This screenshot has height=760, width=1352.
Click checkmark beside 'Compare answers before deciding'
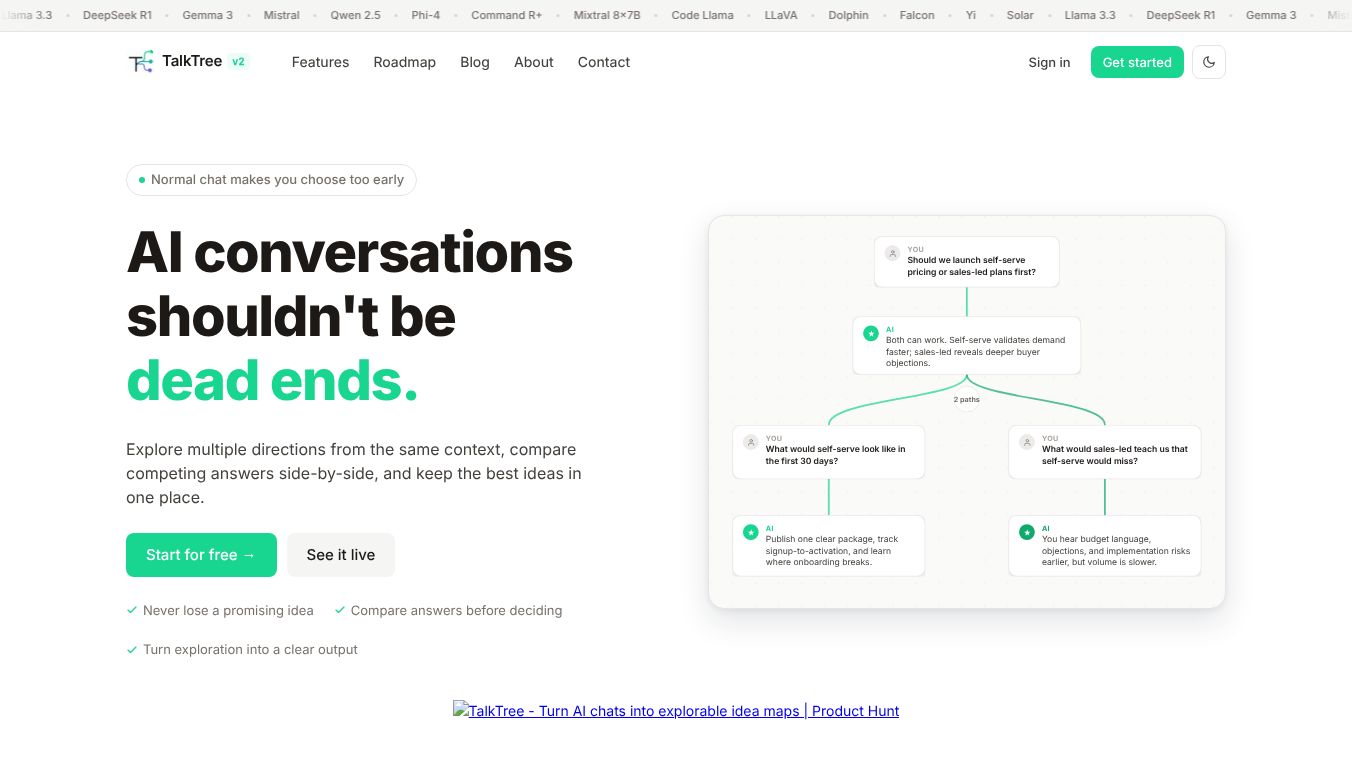coord(340,610)
